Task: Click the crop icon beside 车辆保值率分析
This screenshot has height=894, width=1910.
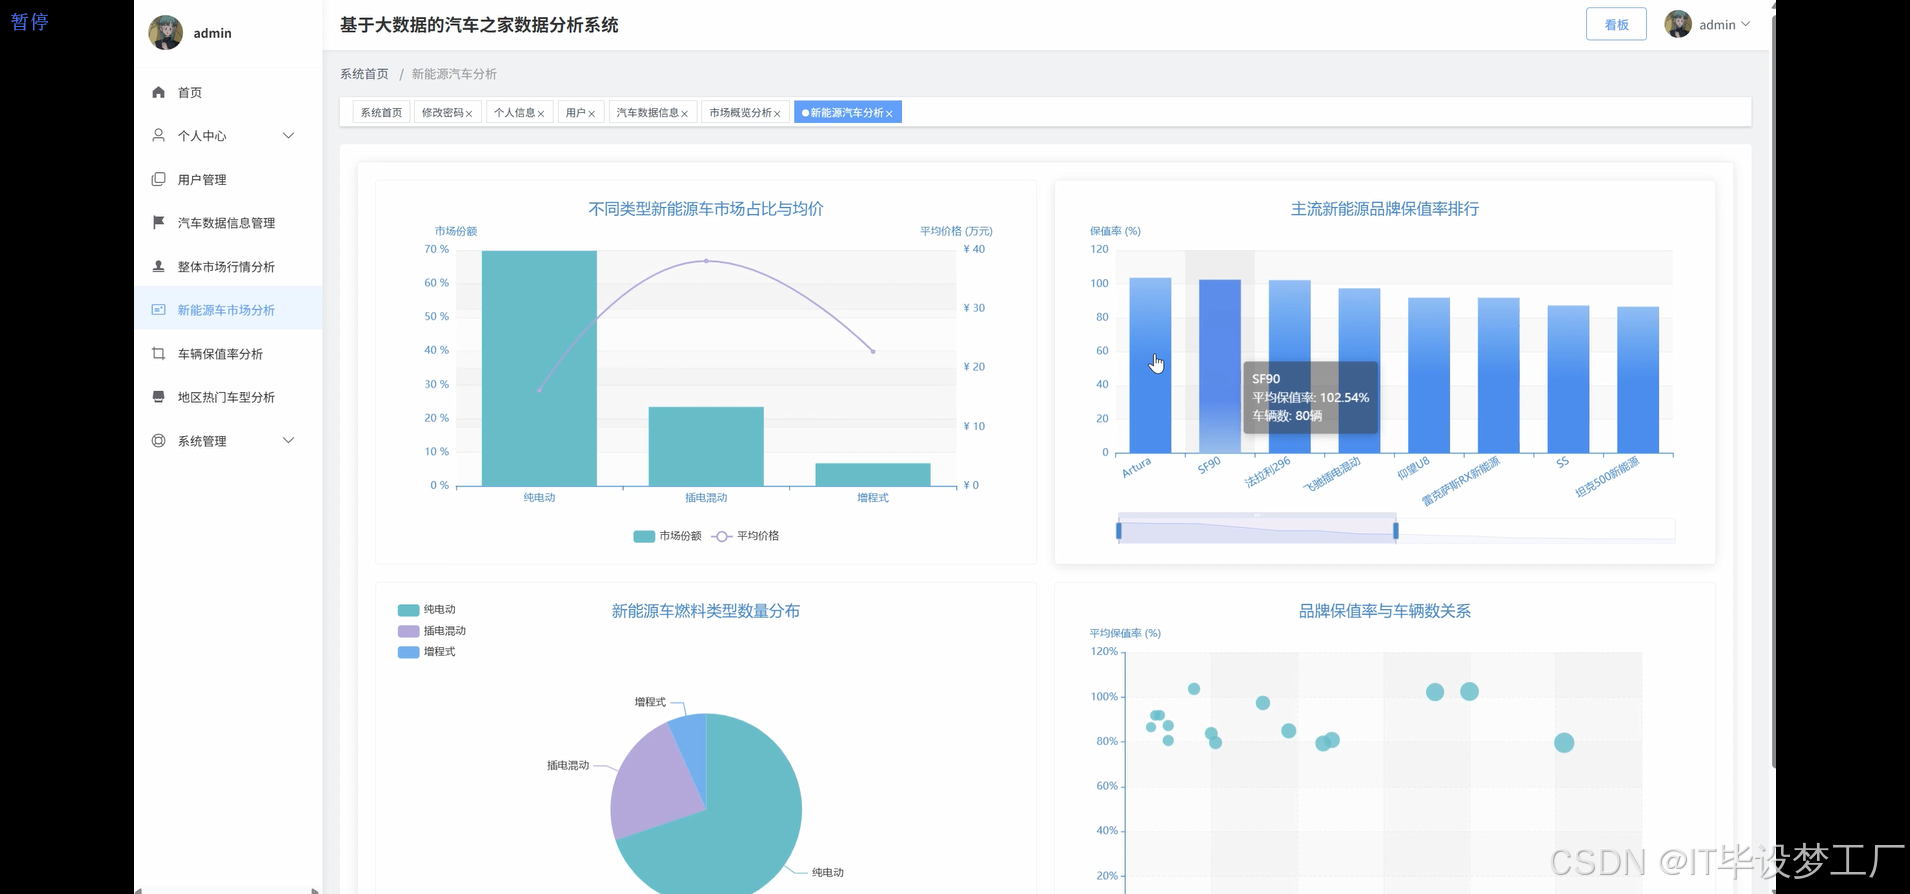Action: coord(158,353)
